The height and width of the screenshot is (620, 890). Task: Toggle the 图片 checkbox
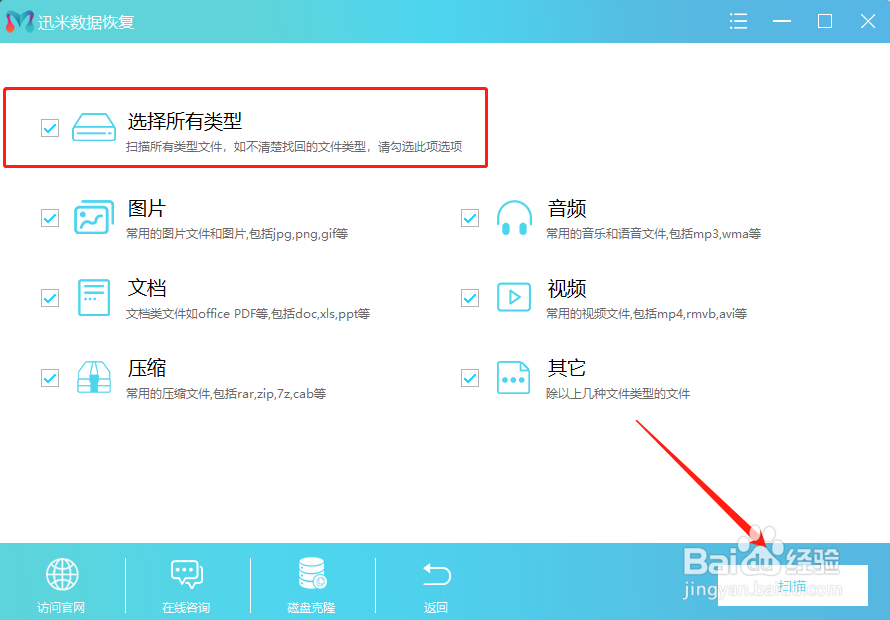pos(50,217)
